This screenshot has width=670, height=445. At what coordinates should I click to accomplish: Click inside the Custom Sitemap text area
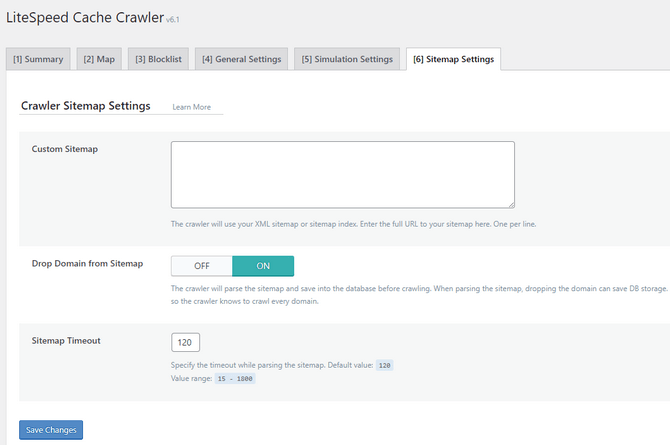tap(342, 174)
